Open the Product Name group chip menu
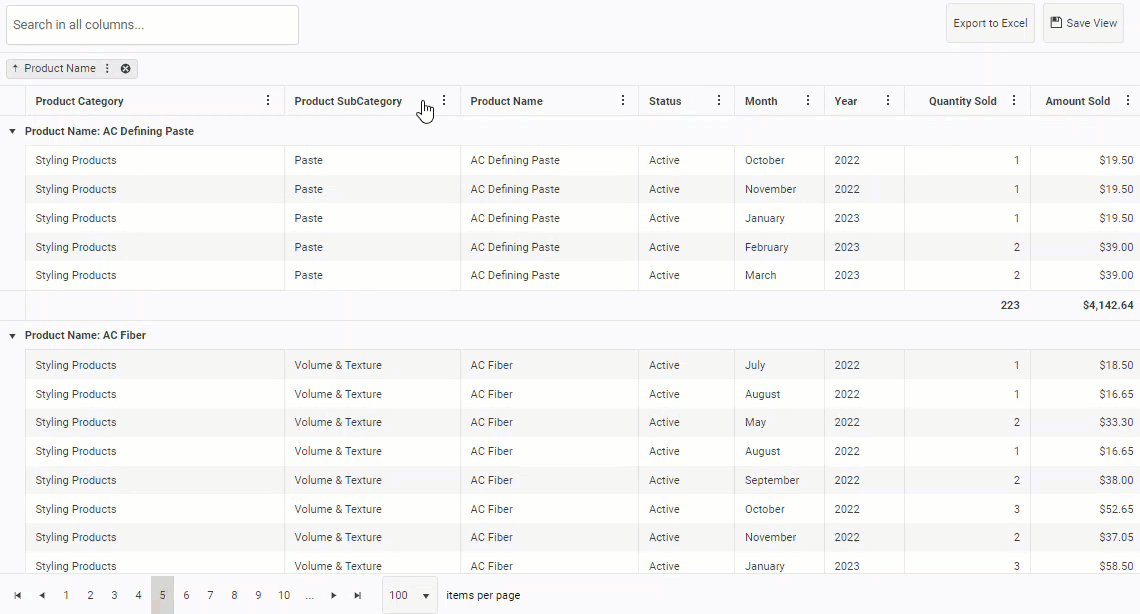Image resolution: width=1140 pixels, height=614 pixels. coord(108,69)
